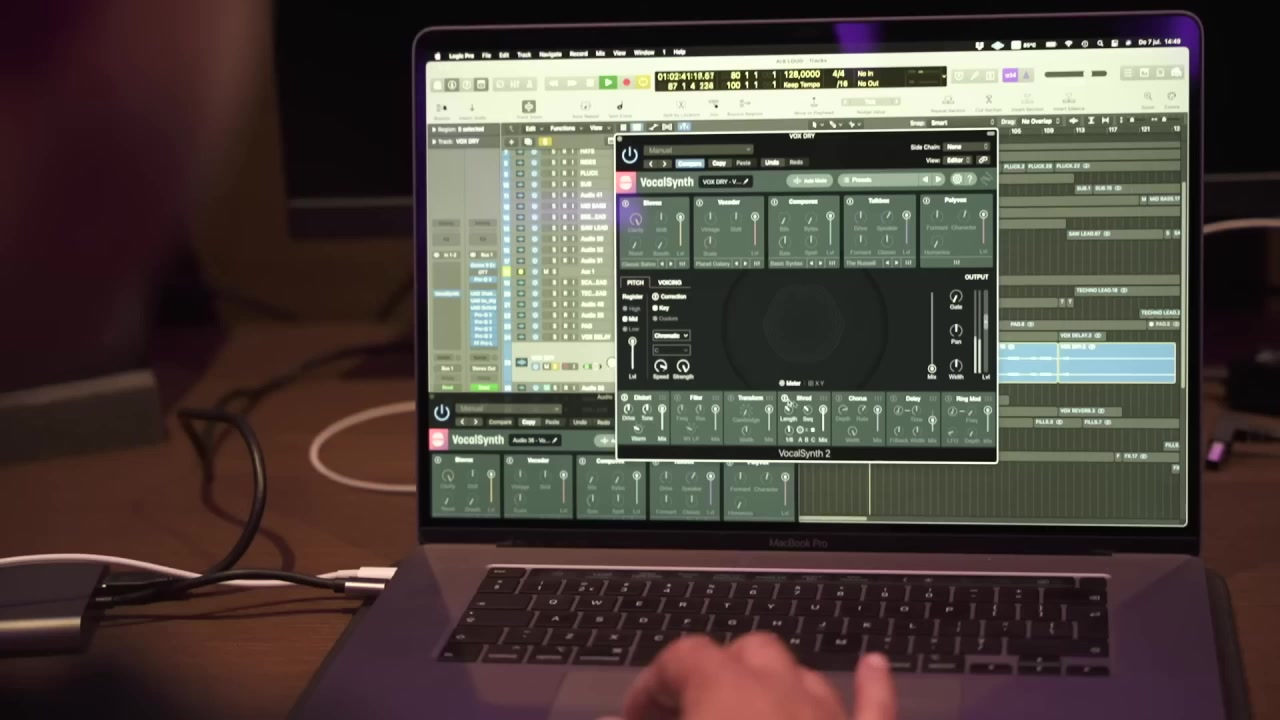The width and height of the screenshot is (1280, 720).
Task: Click the Compare button
Action: click(x=690, y=163)
